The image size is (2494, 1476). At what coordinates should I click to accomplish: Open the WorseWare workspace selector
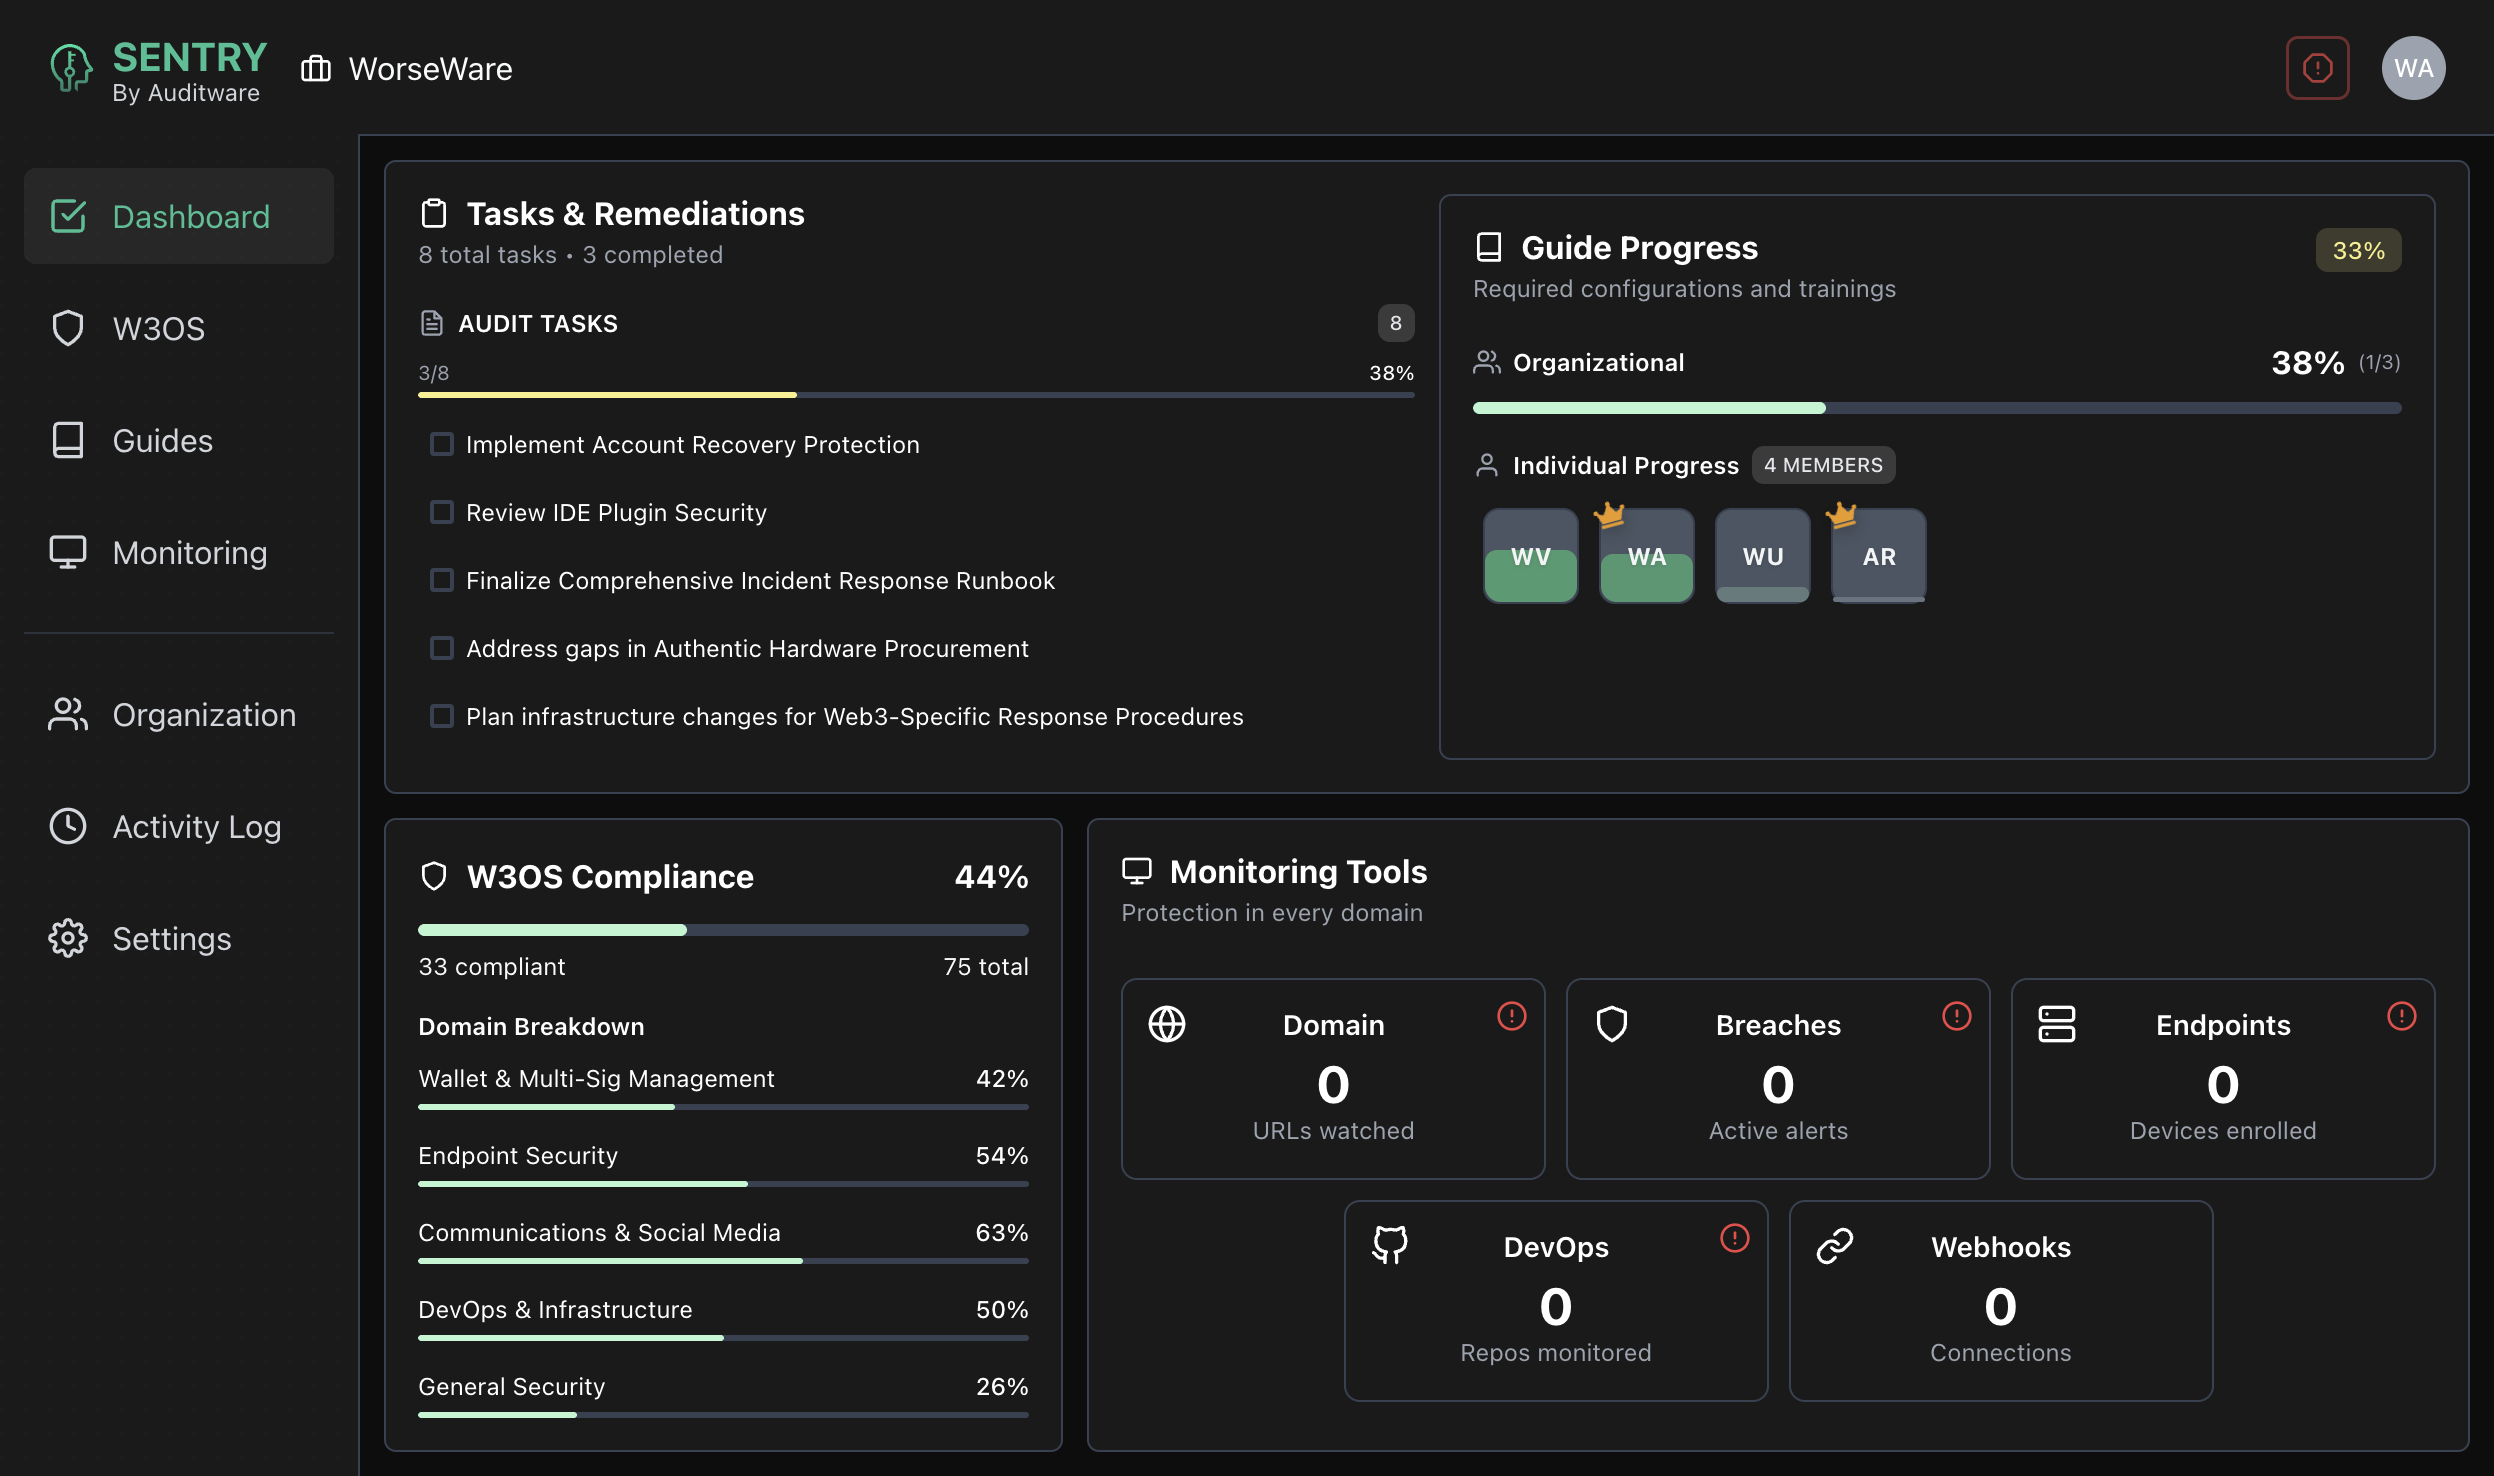[408, 68]
